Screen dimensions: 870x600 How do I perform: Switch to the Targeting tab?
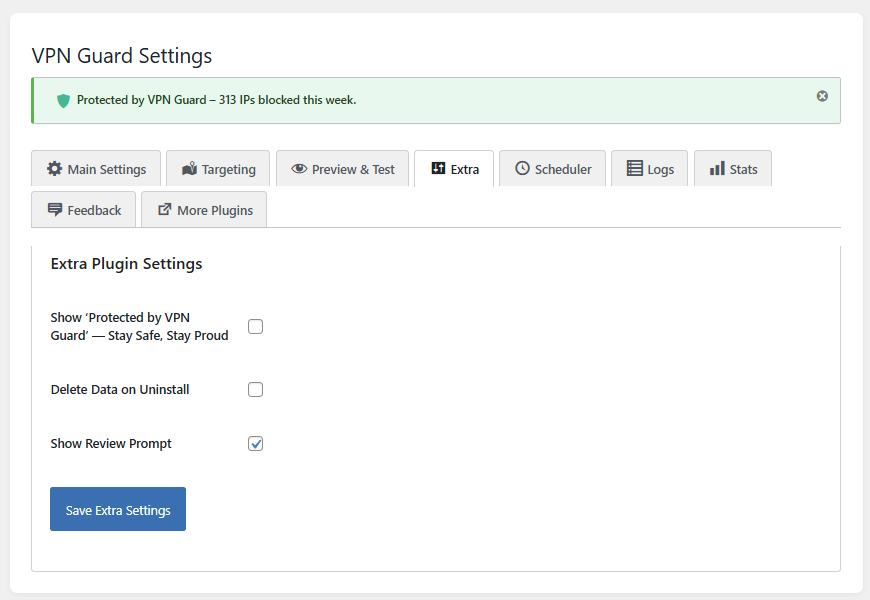coord(218,169)
